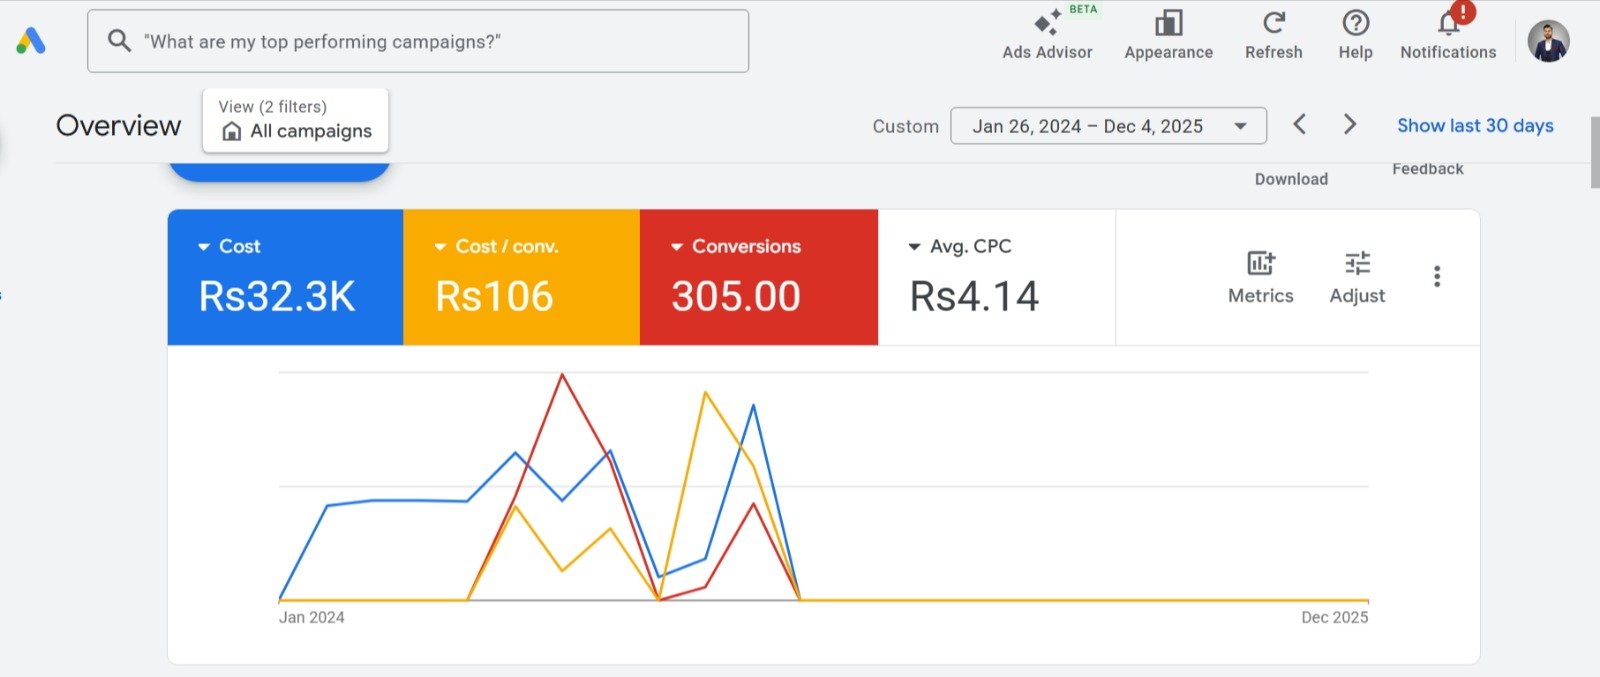1600x677 pixels.
Task: Click the Google Ads logo
Action: pyautogui.click(x=31, y=41)
